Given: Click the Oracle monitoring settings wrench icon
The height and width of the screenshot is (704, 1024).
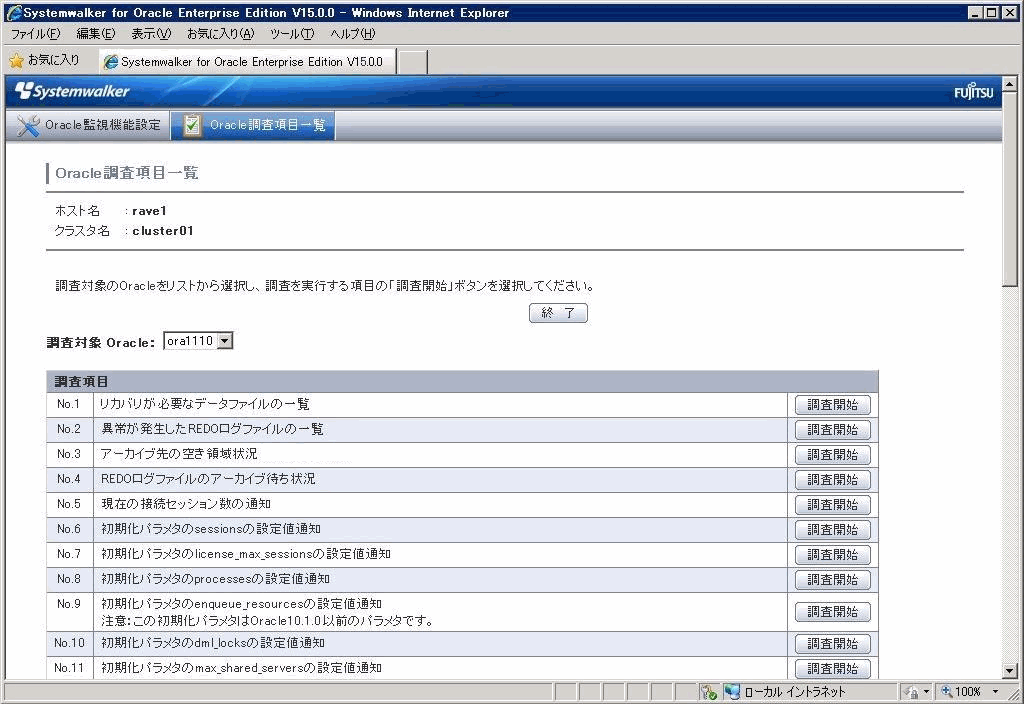Looking at the screenshot, I should click(x=28, y=125).
